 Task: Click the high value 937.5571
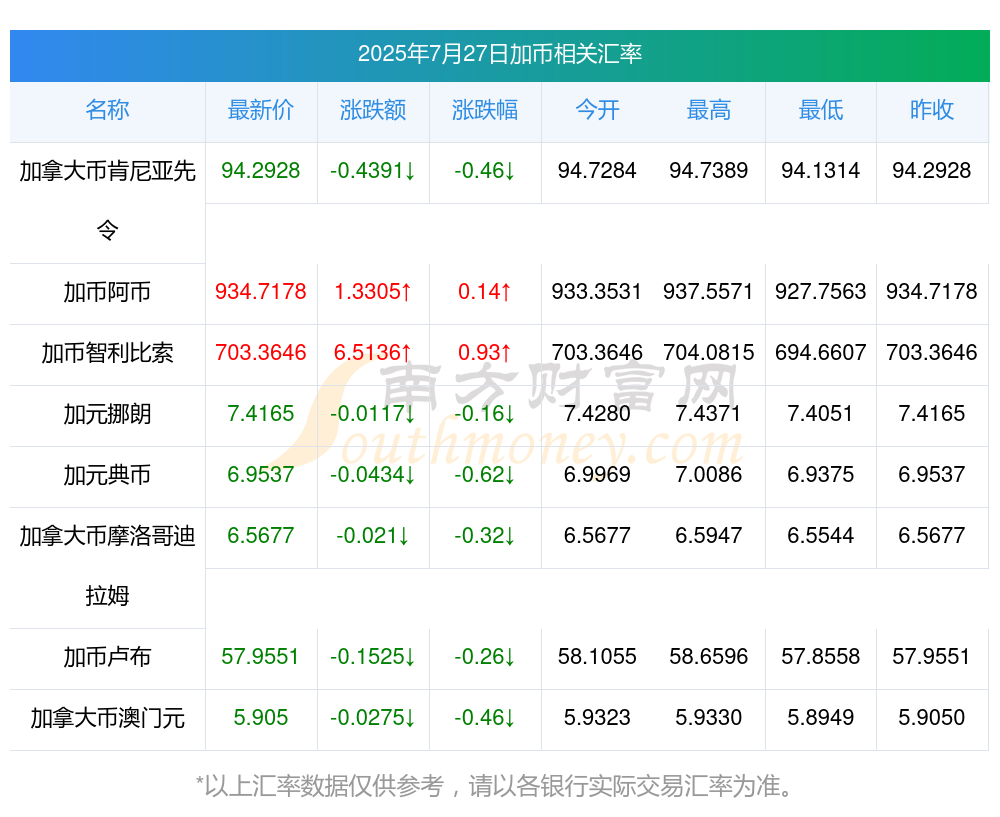click(x=709, y=292)
